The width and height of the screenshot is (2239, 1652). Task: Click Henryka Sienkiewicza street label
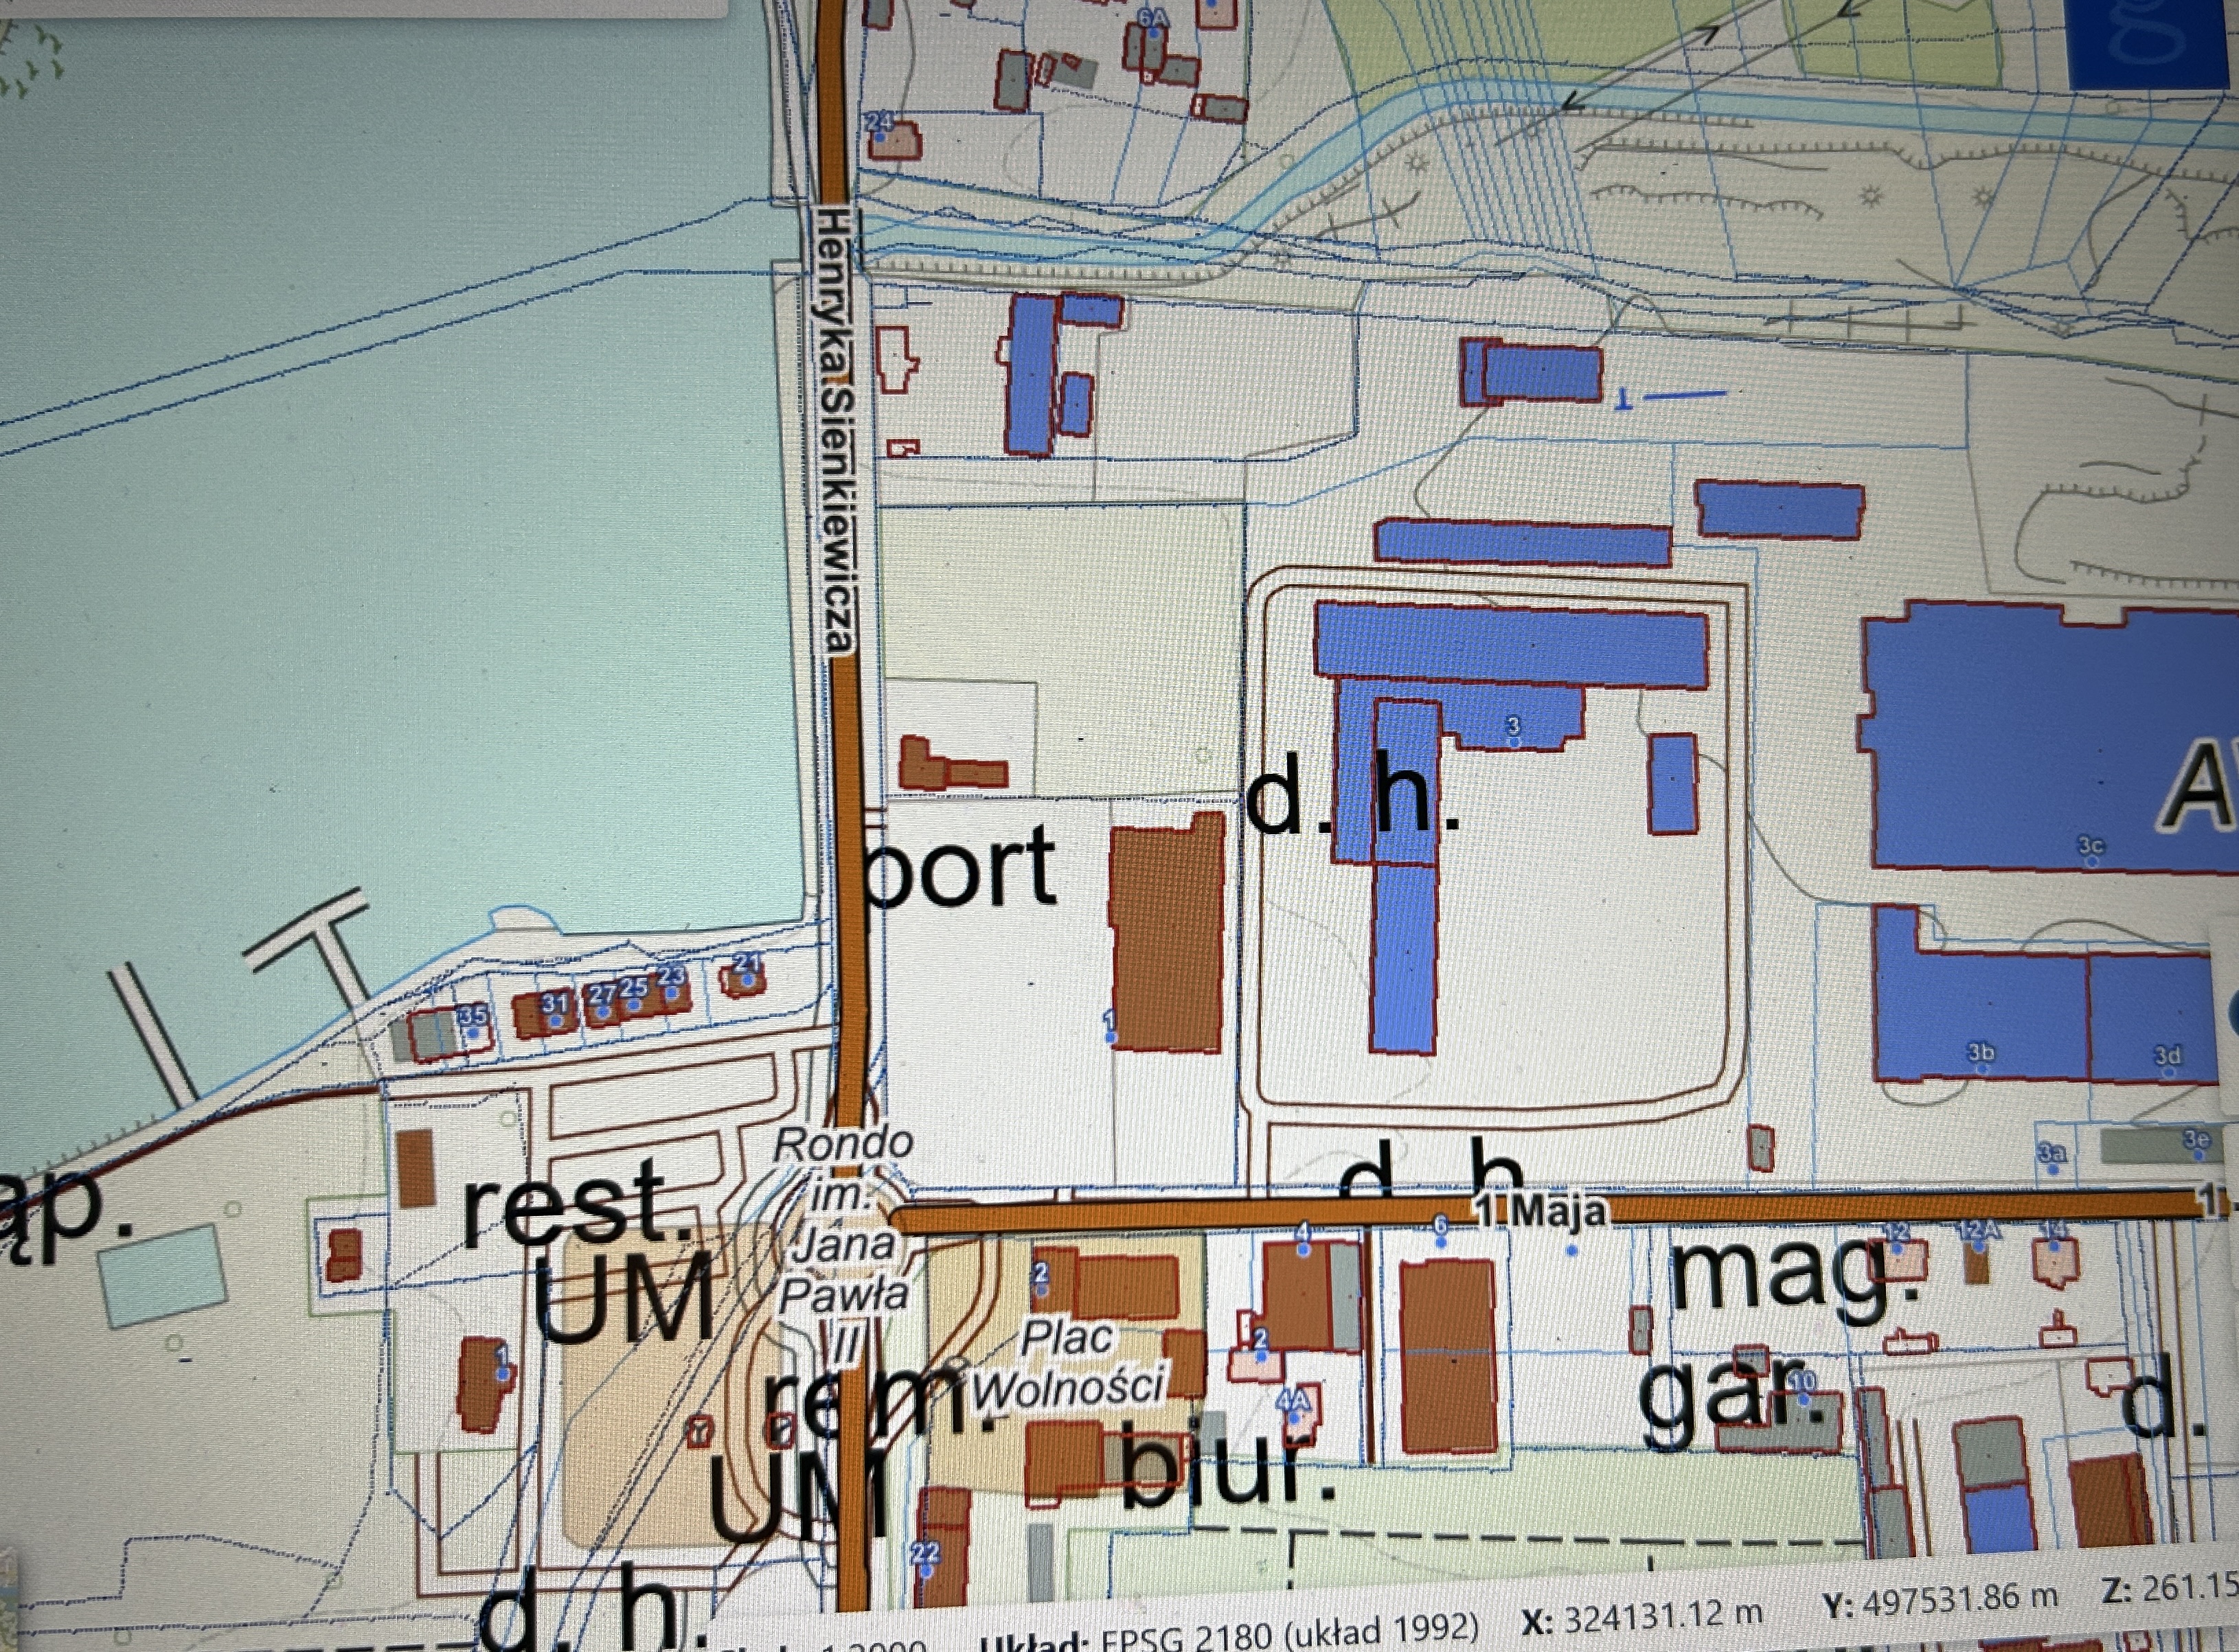pos(835,430)
